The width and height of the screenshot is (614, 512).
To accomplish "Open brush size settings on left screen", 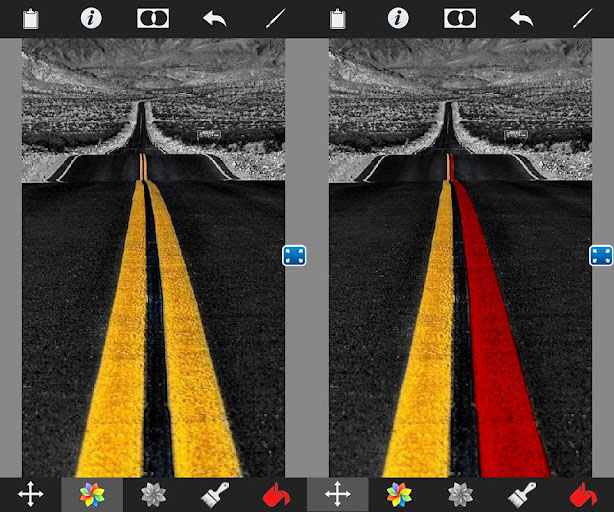I will (276, 18).
